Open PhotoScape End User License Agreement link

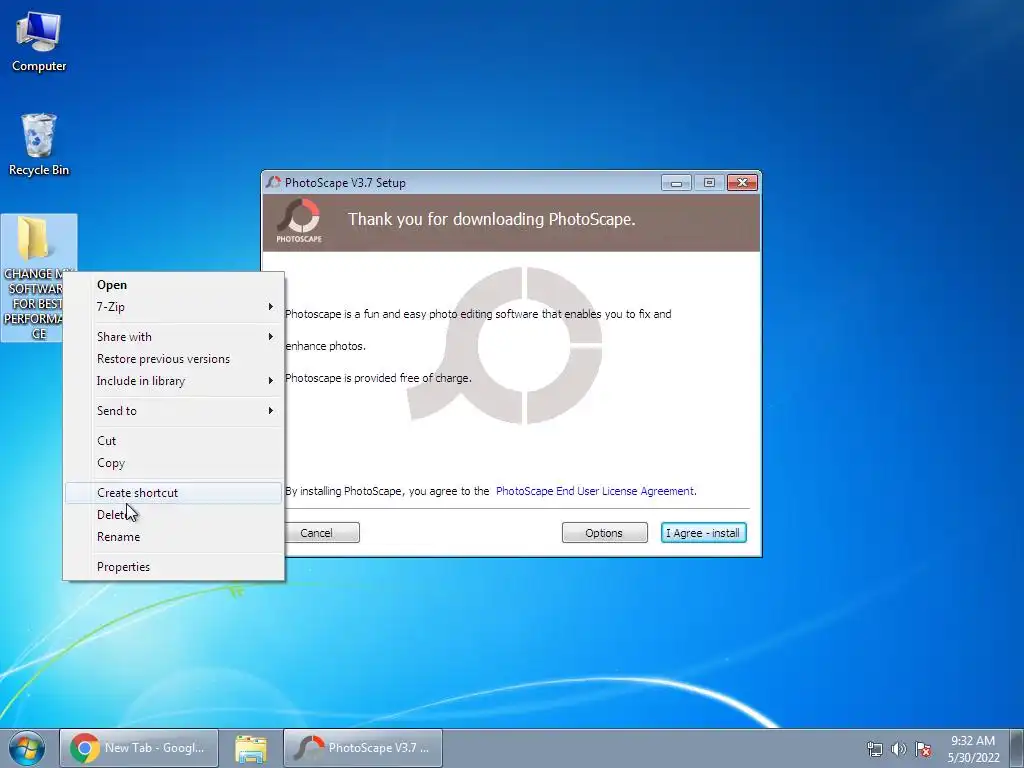coord(595,491)
